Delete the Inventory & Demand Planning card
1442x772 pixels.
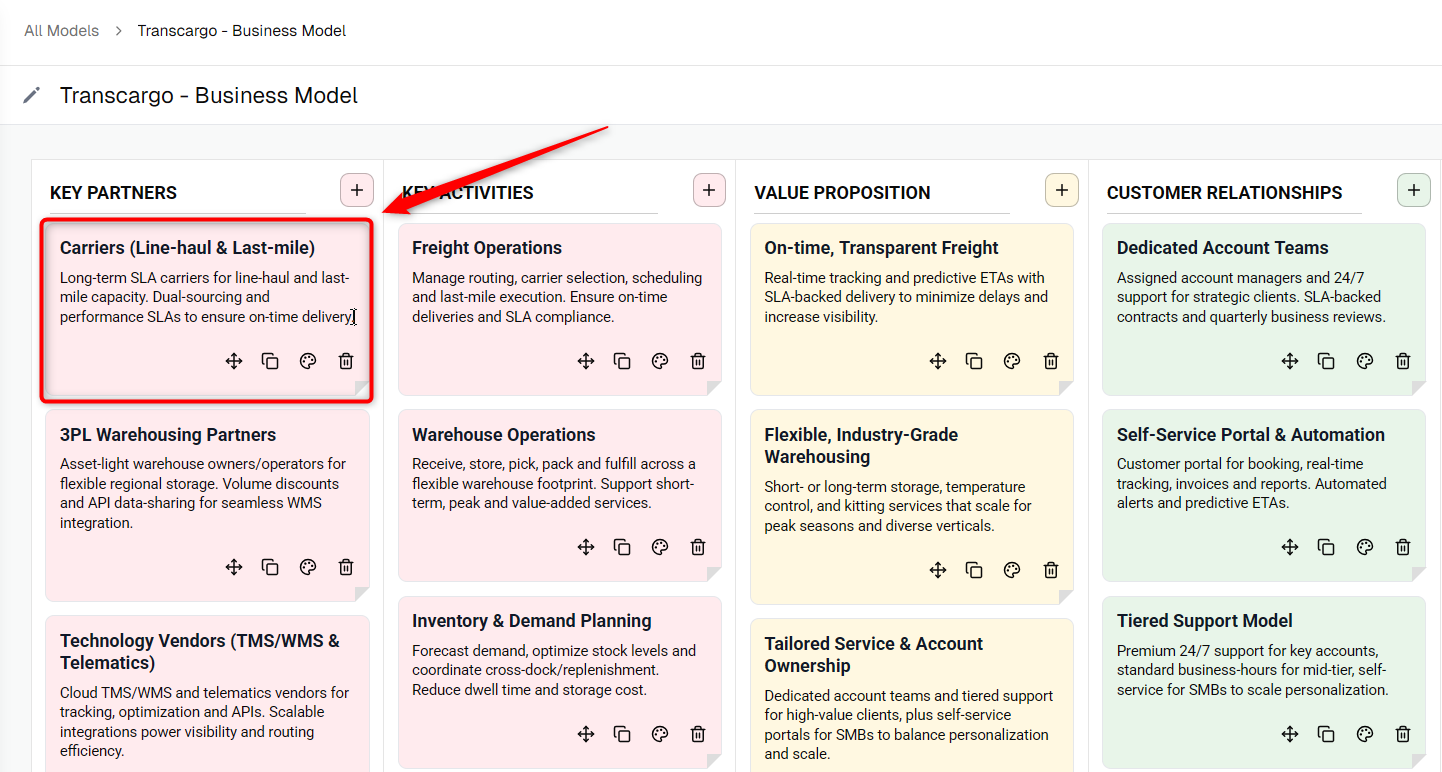tap(698, 734)
